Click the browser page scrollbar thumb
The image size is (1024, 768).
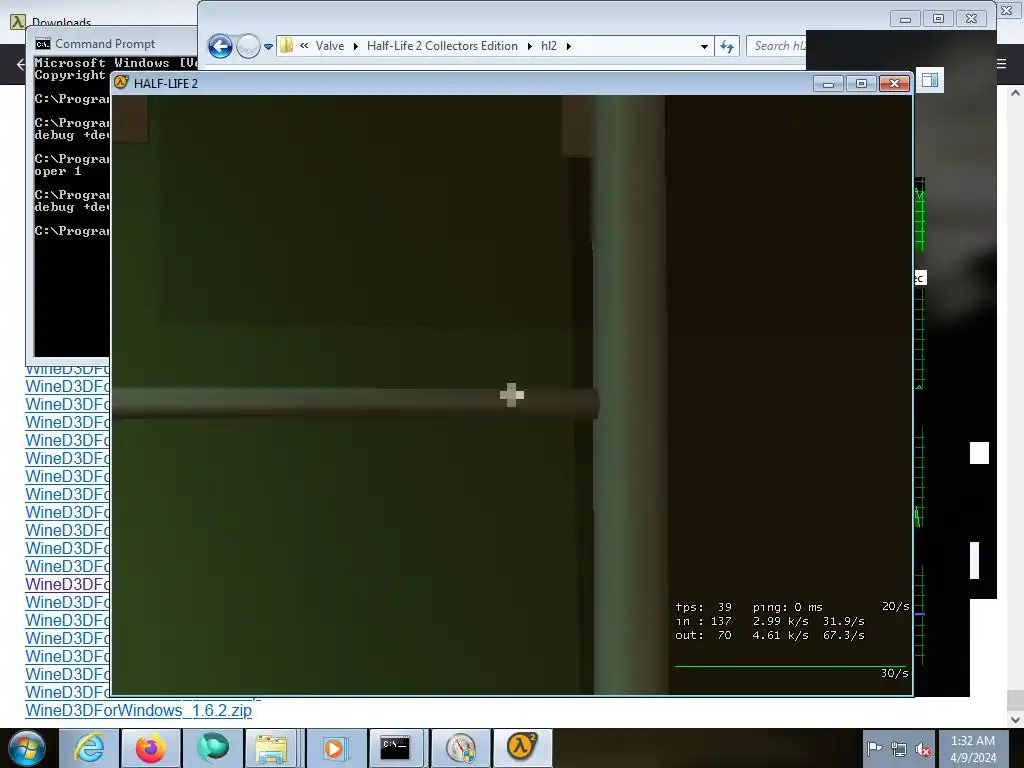tap(1015, 701)
